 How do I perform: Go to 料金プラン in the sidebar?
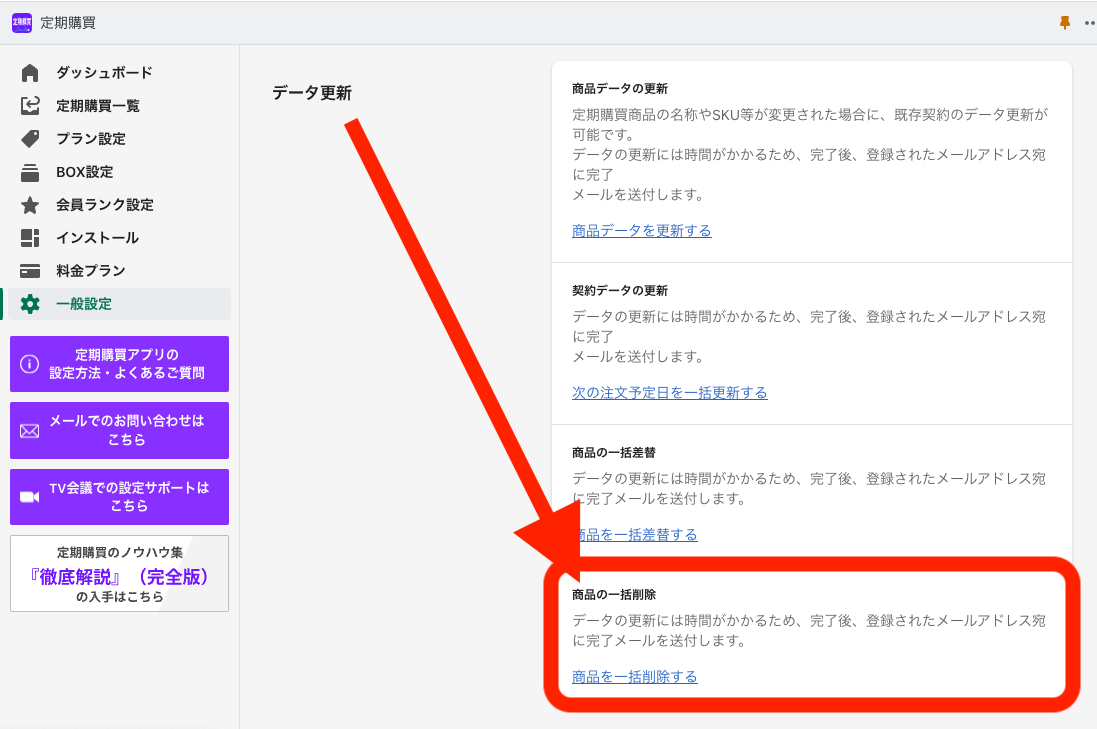(x=90, y=271)
